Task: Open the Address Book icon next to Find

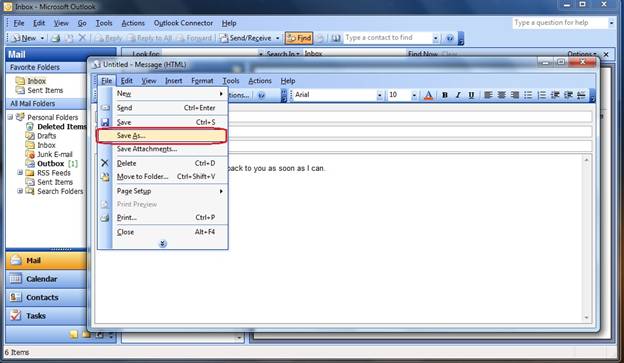Action: pos(335,38)
